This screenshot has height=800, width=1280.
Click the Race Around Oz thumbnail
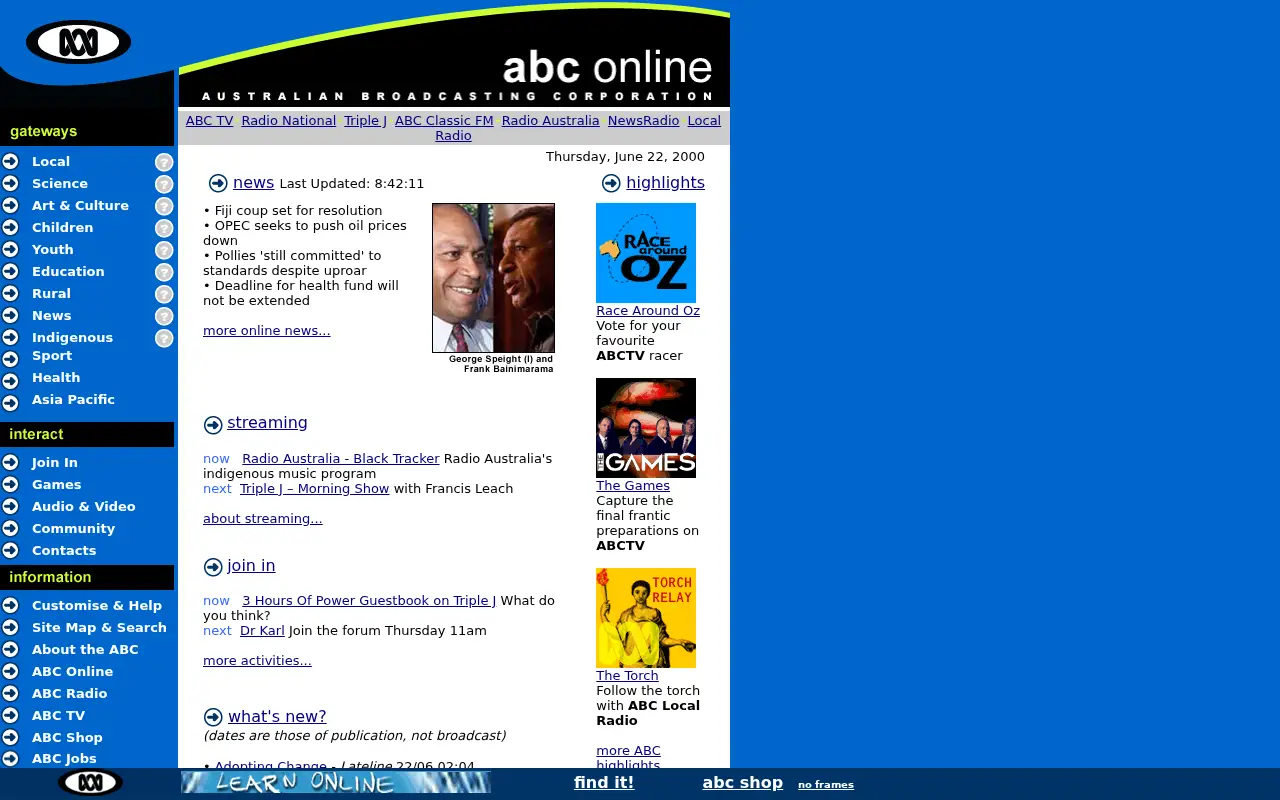[646, 253]
